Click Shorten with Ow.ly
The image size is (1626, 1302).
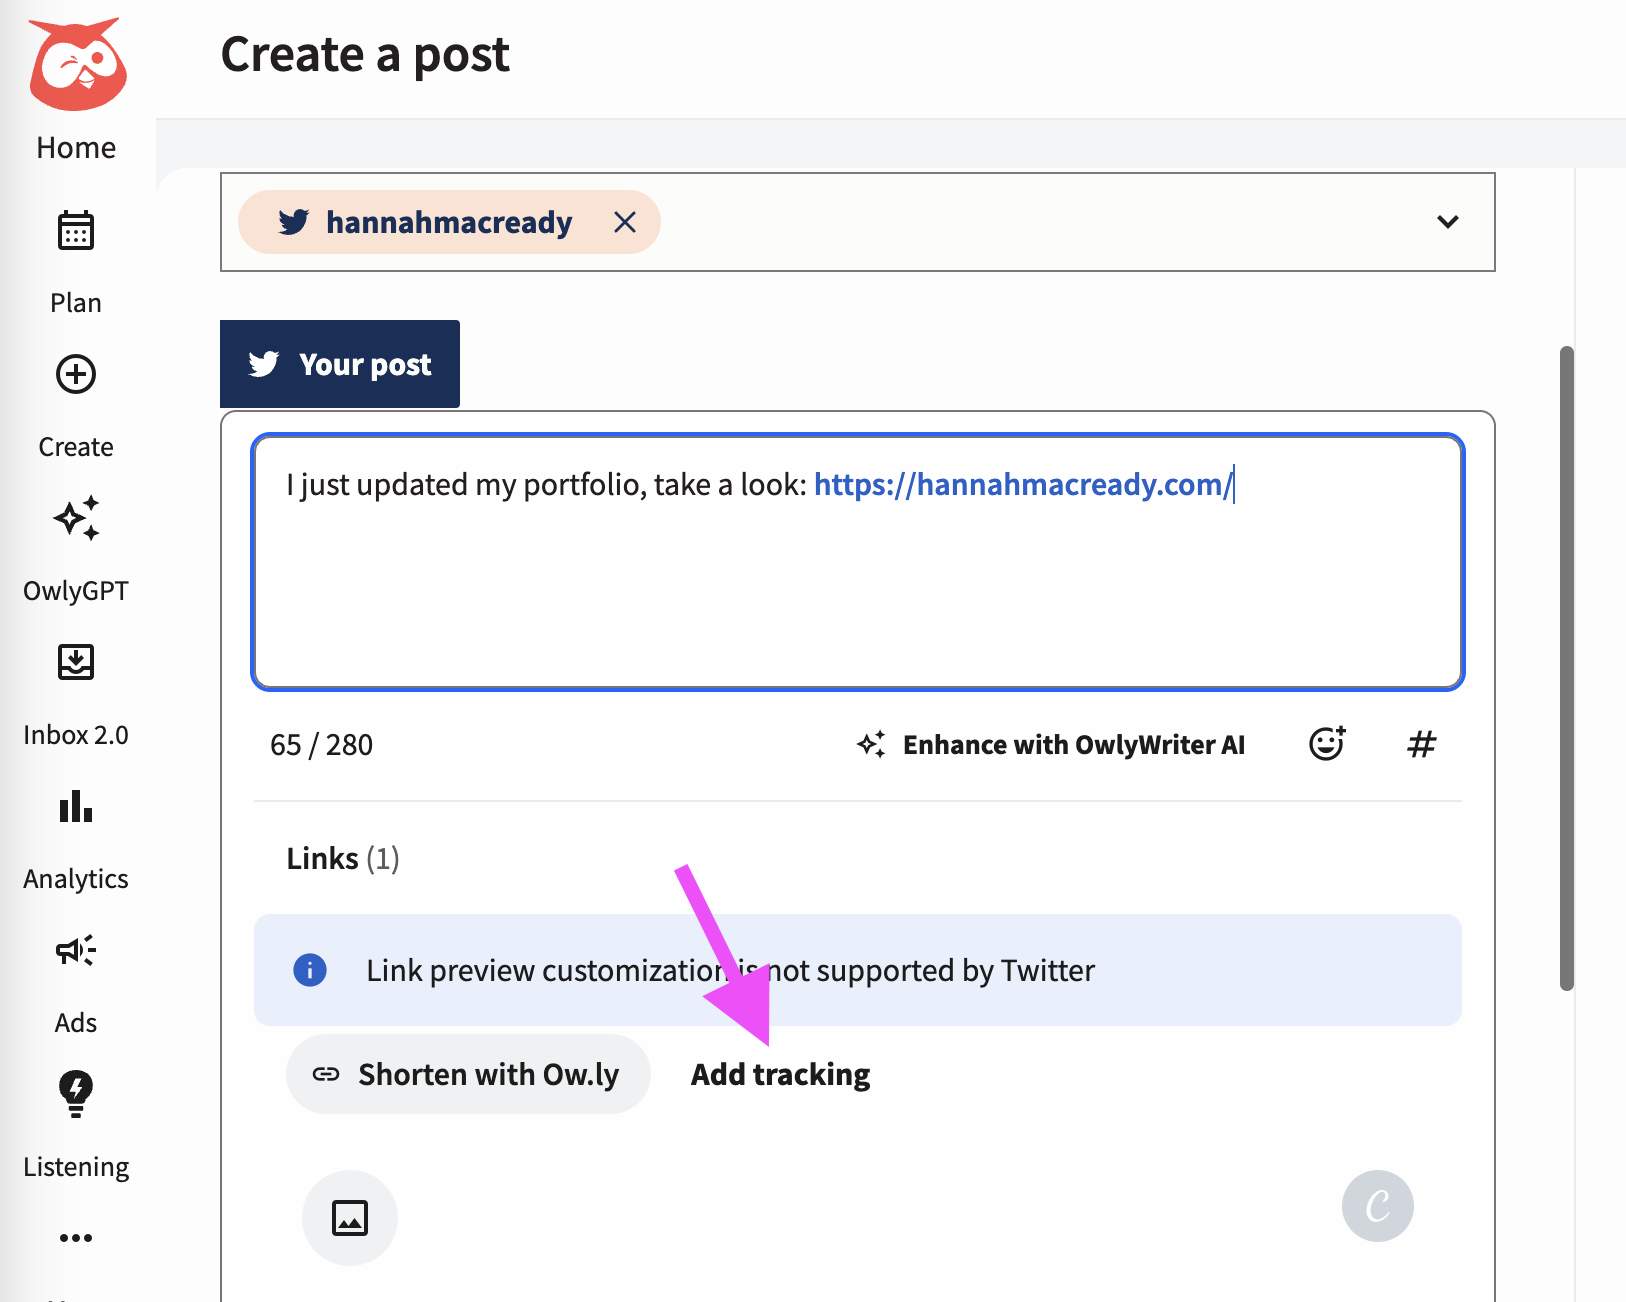[x=467, y=1073]
